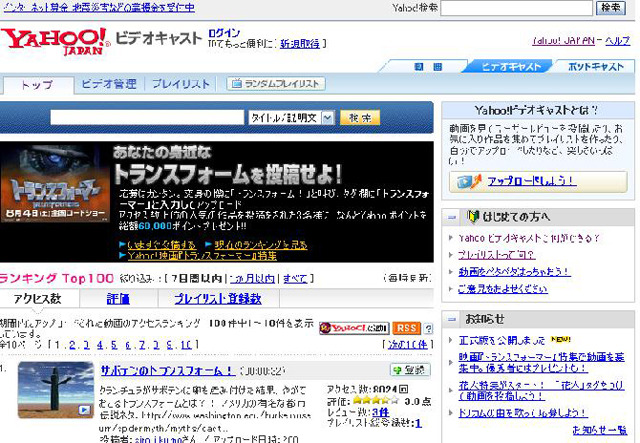Screen dimensions: 640x443
Task: Open the ヘルプ help link
Action: [x=618, y=41]
